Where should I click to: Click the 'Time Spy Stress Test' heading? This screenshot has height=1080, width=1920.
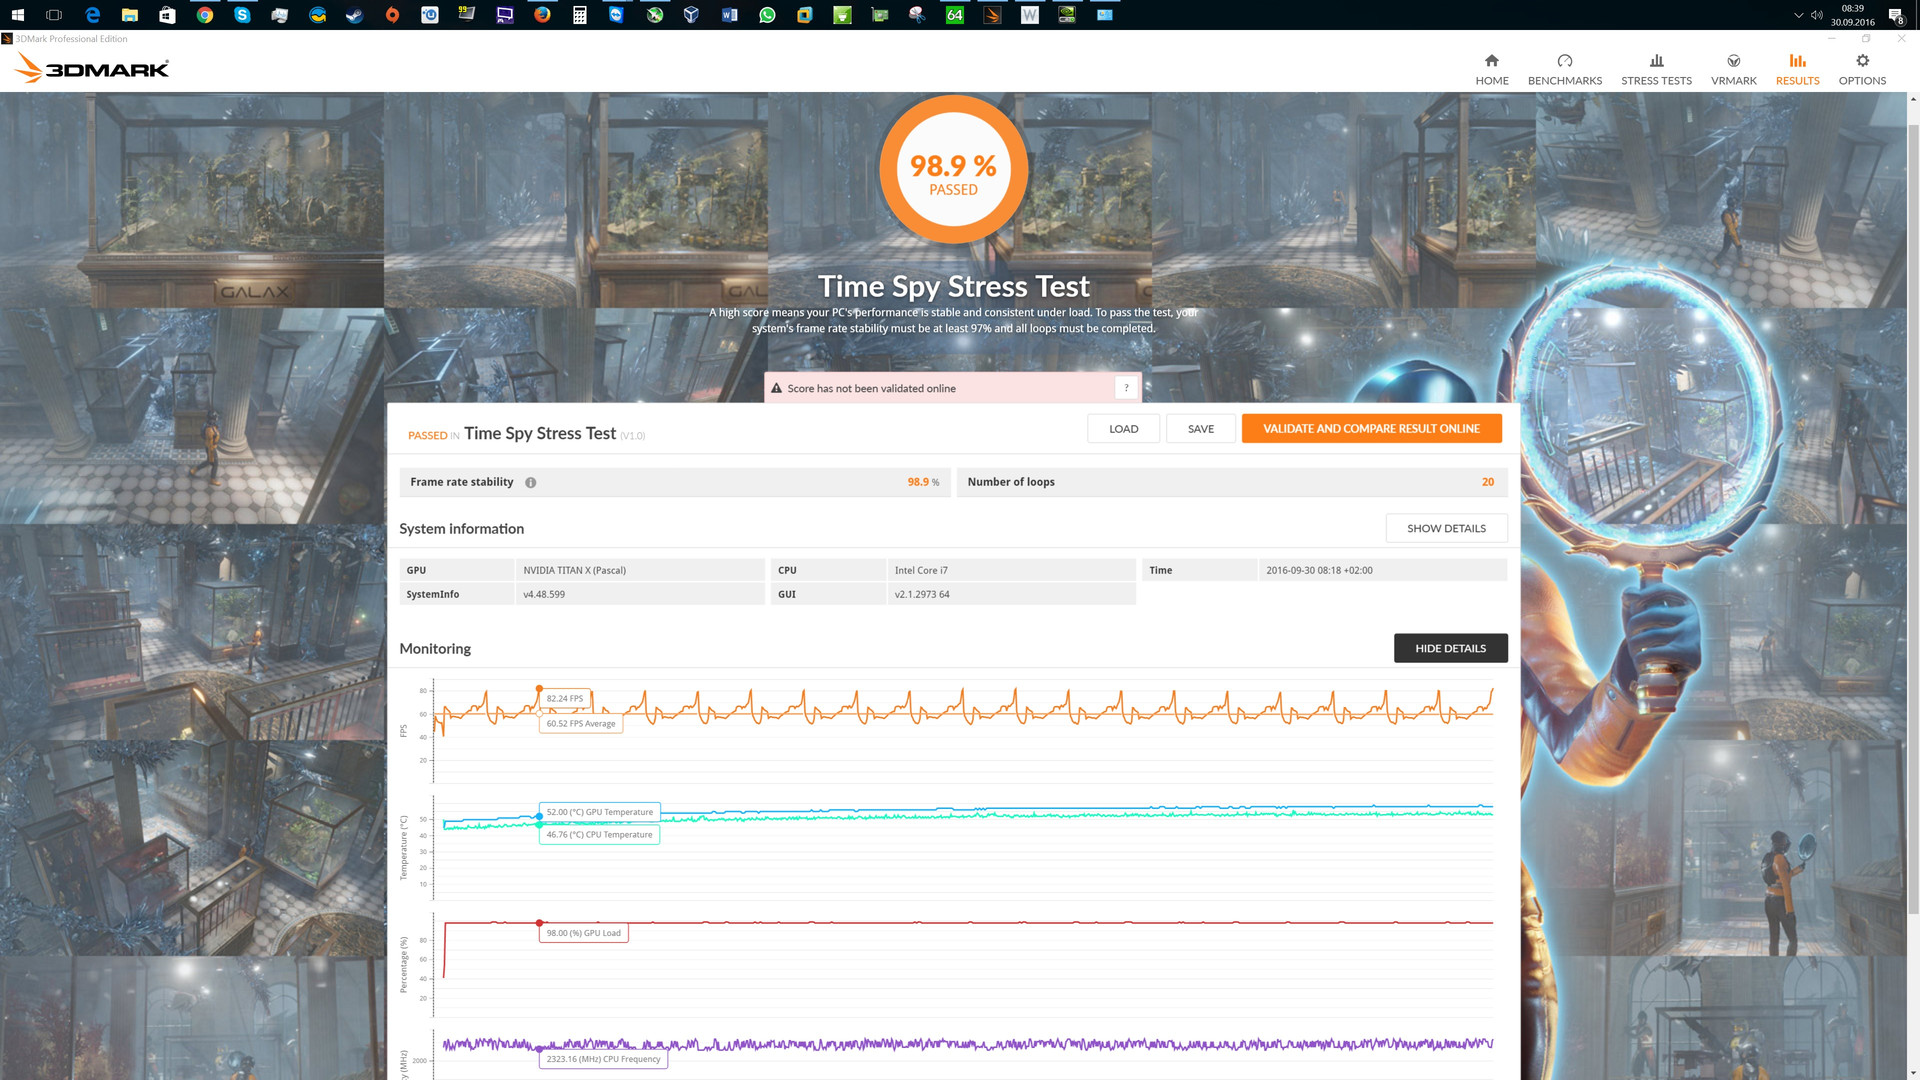pos(953,286)
